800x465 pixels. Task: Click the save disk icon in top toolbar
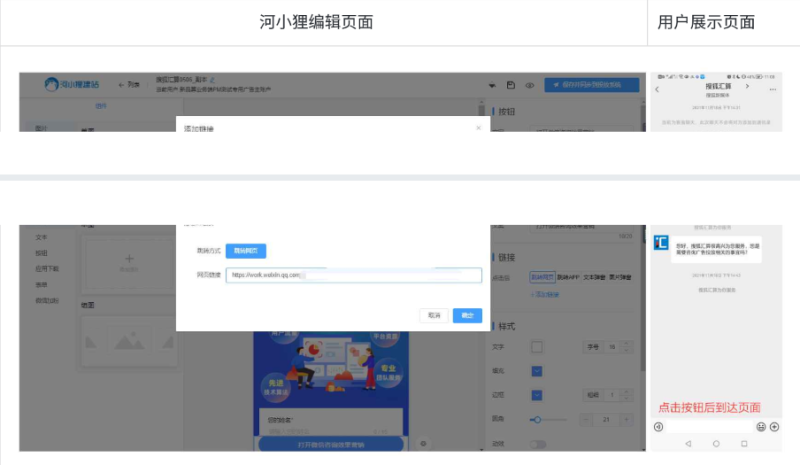(x=511, y=85)
